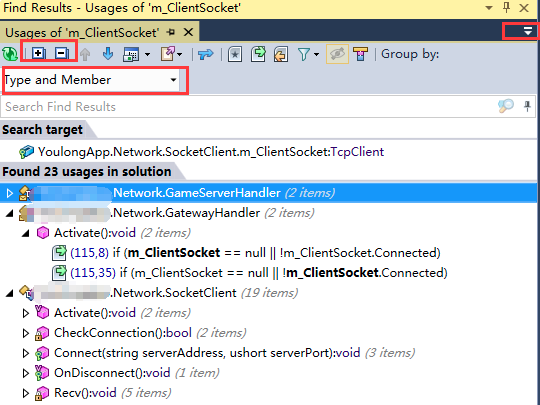Click the Recv():void tree item
The height and width of the screenshot is (405, 540).
click(85, 393)
